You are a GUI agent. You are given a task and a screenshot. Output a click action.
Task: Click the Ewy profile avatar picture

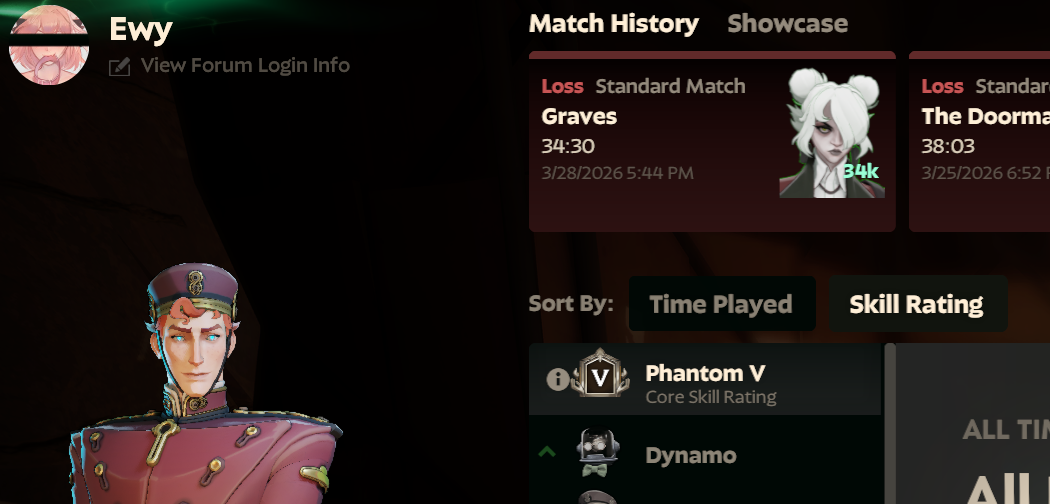pos(49,45)
